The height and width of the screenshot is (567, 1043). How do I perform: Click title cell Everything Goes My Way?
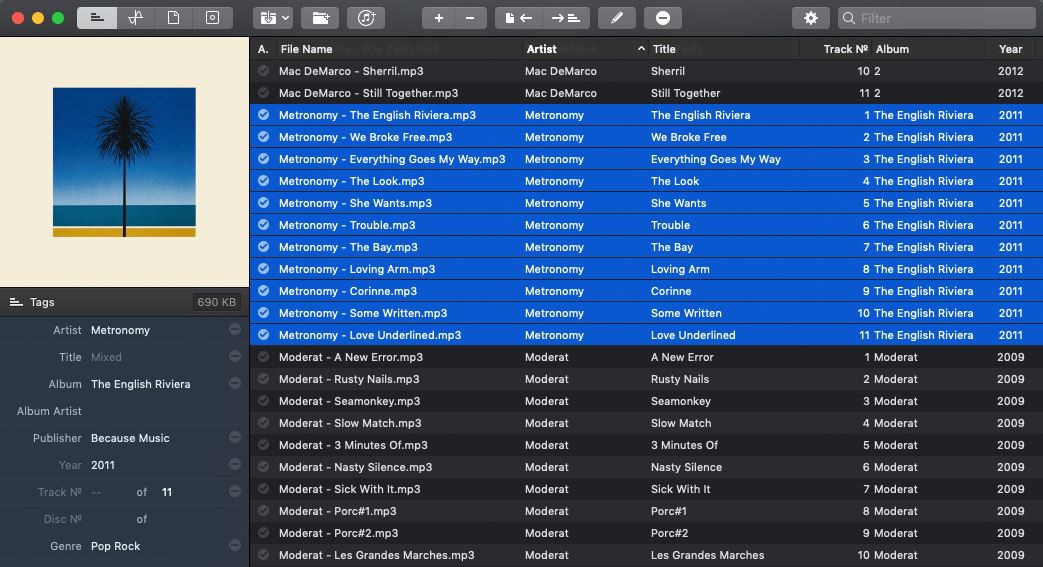tap(716, 159)
